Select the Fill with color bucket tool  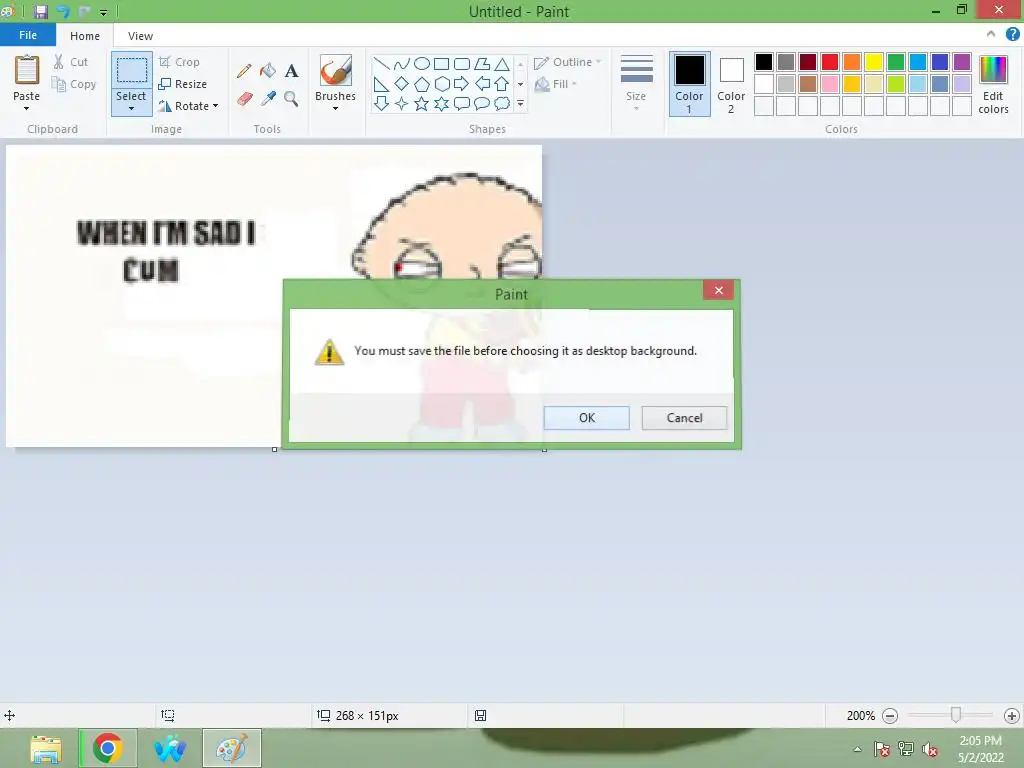click(x=268, y=71)
